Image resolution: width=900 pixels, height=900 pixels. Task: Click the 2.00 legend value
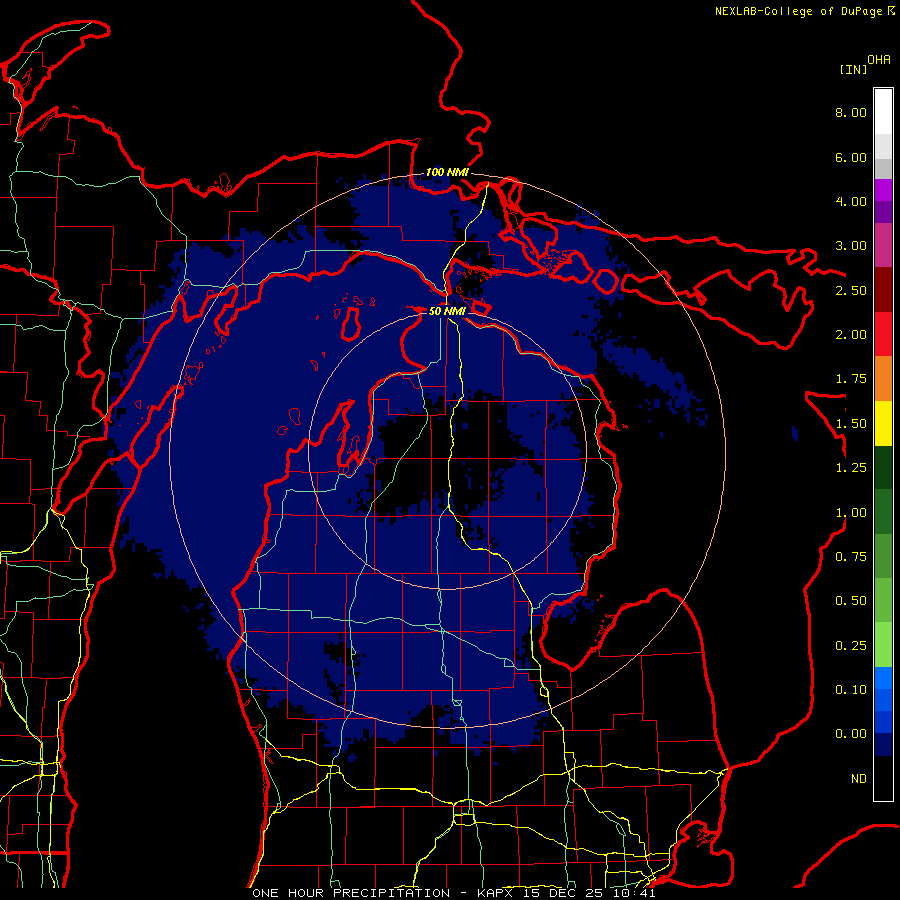(851, 335)
